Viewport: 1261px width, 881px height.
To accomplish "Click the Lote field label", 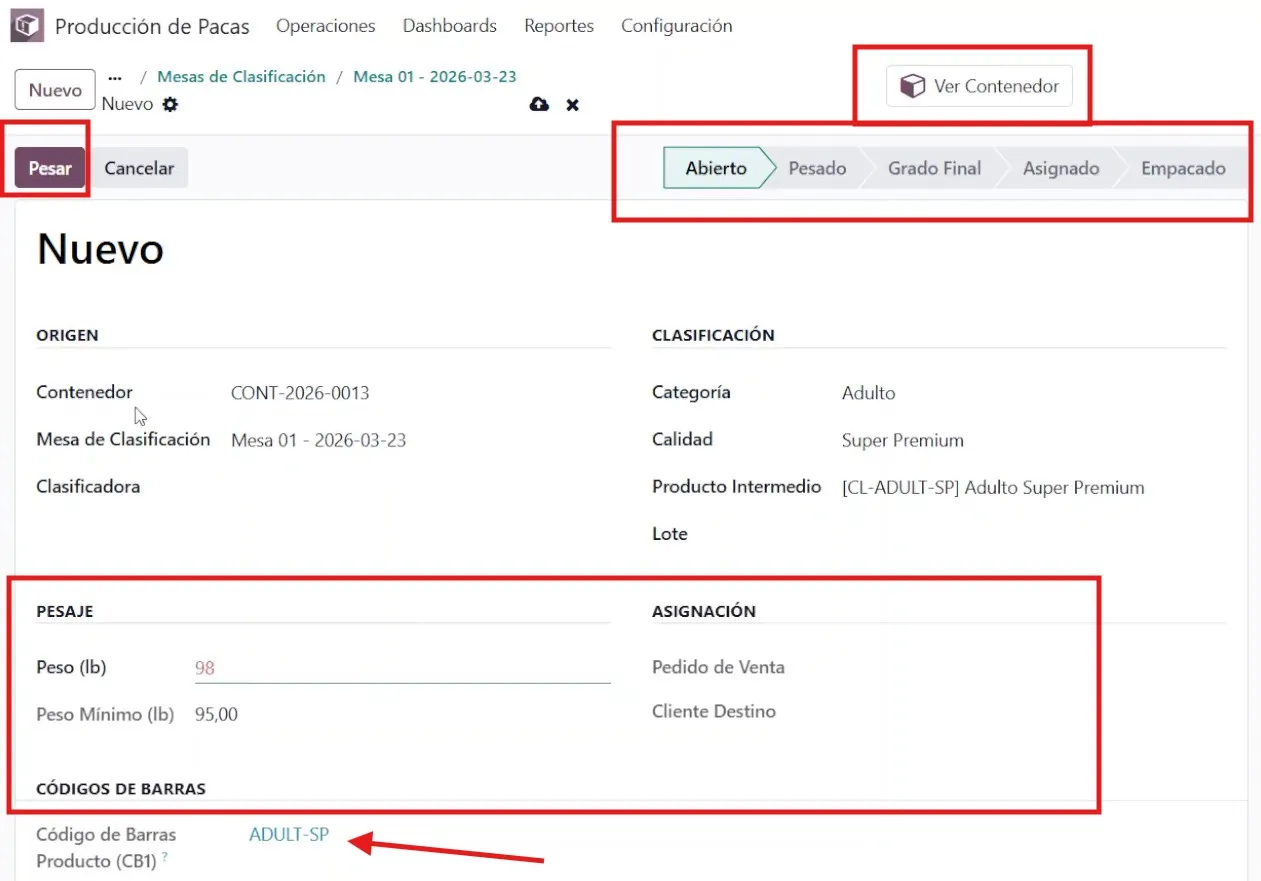I will pos(670,534).
